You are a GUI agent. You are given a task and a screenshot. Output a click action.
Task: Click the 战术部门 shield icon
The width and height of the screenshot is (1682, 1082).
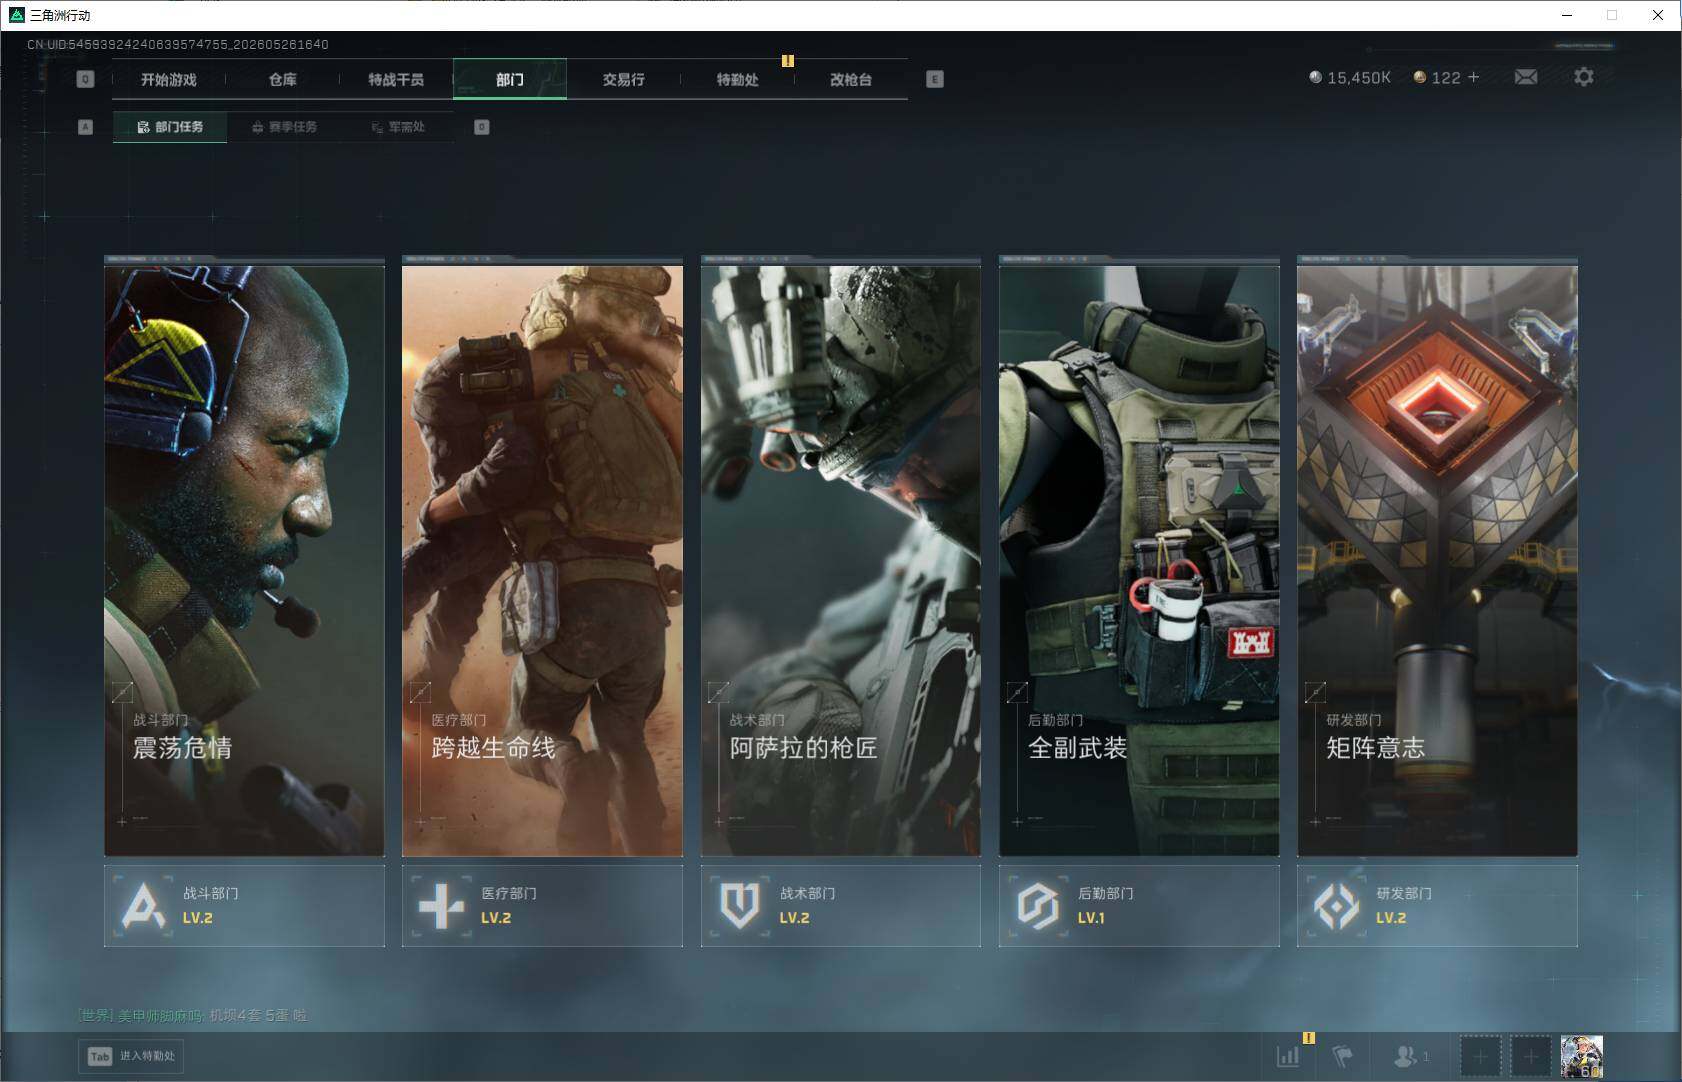click(740, 906)
